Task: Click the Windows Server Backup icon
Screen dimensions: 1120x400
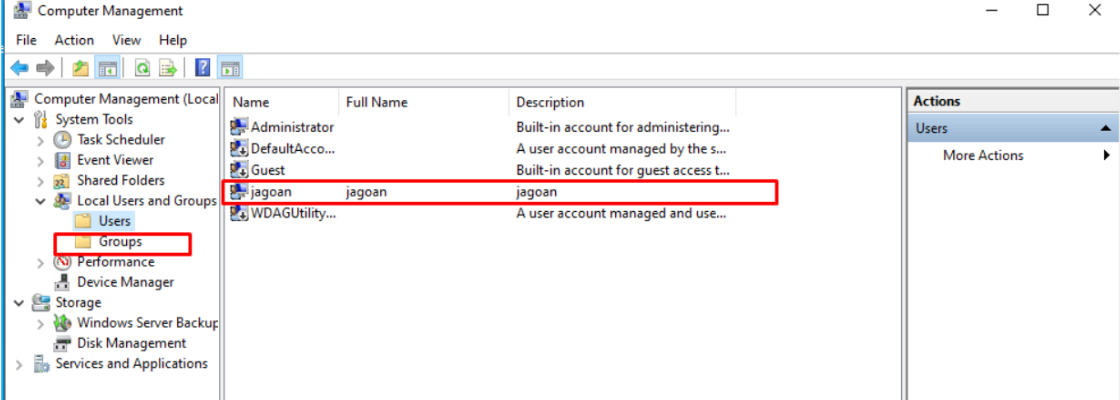Action: pyautogui.click(x=63, y=323)
